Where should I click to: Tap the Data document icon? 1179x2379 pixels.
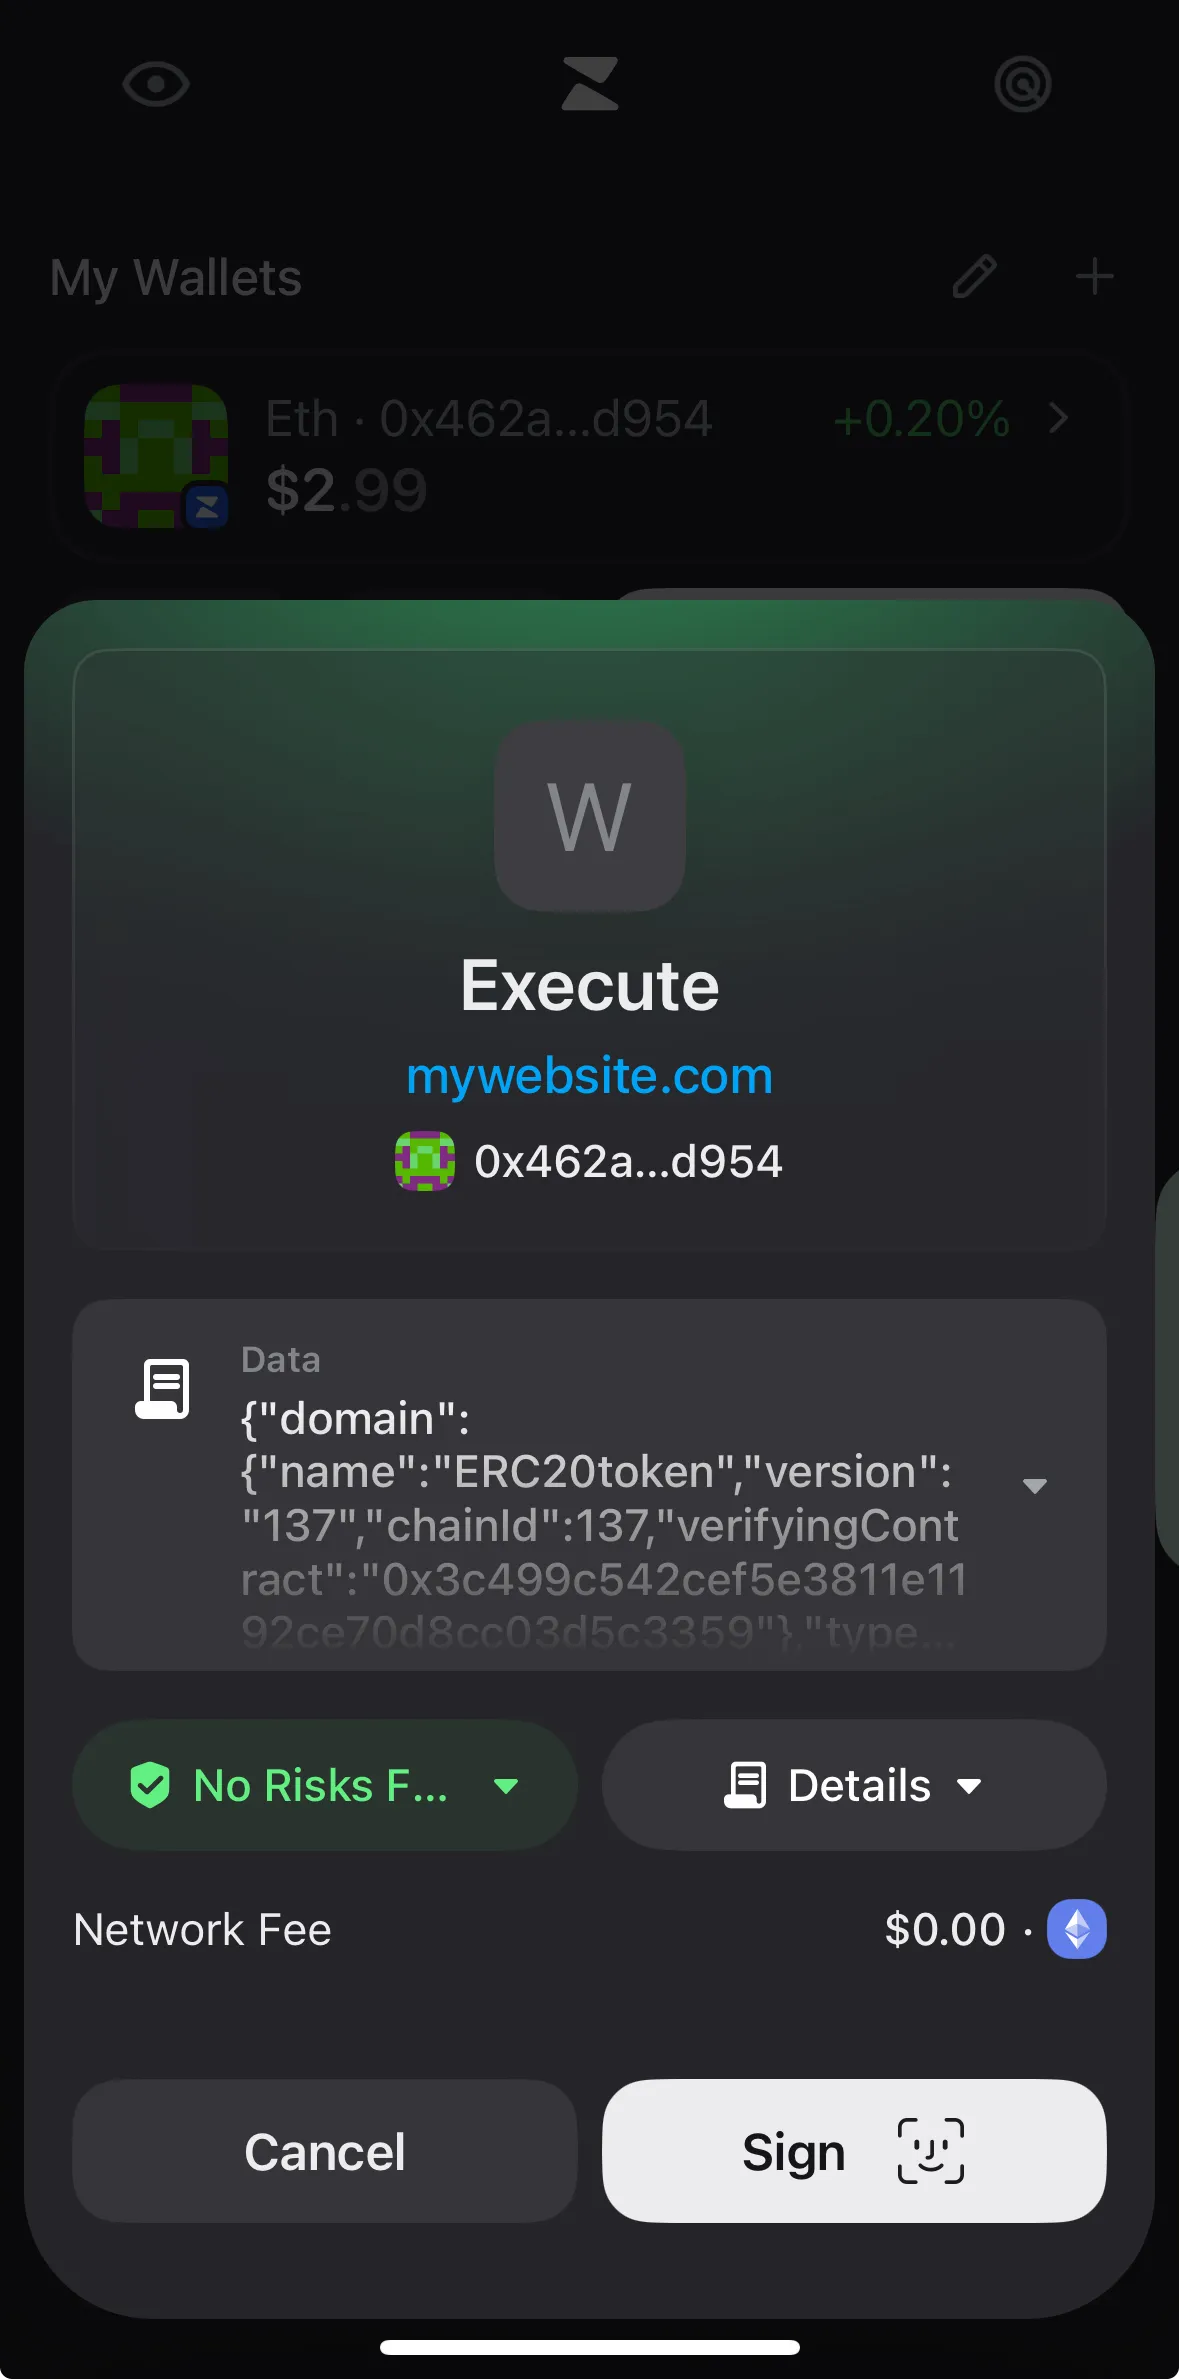[163, 1388]
